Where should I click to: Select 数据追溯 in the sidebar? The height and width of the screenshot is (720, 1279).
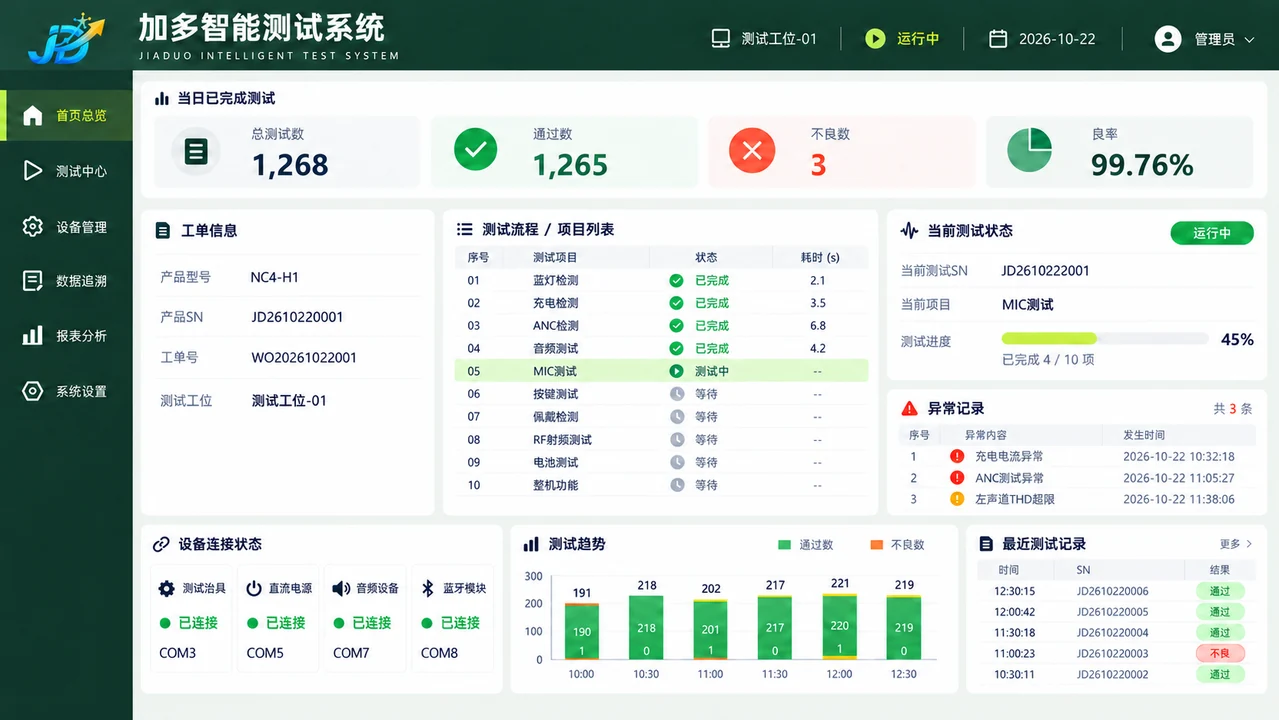(x=66, y=281)
